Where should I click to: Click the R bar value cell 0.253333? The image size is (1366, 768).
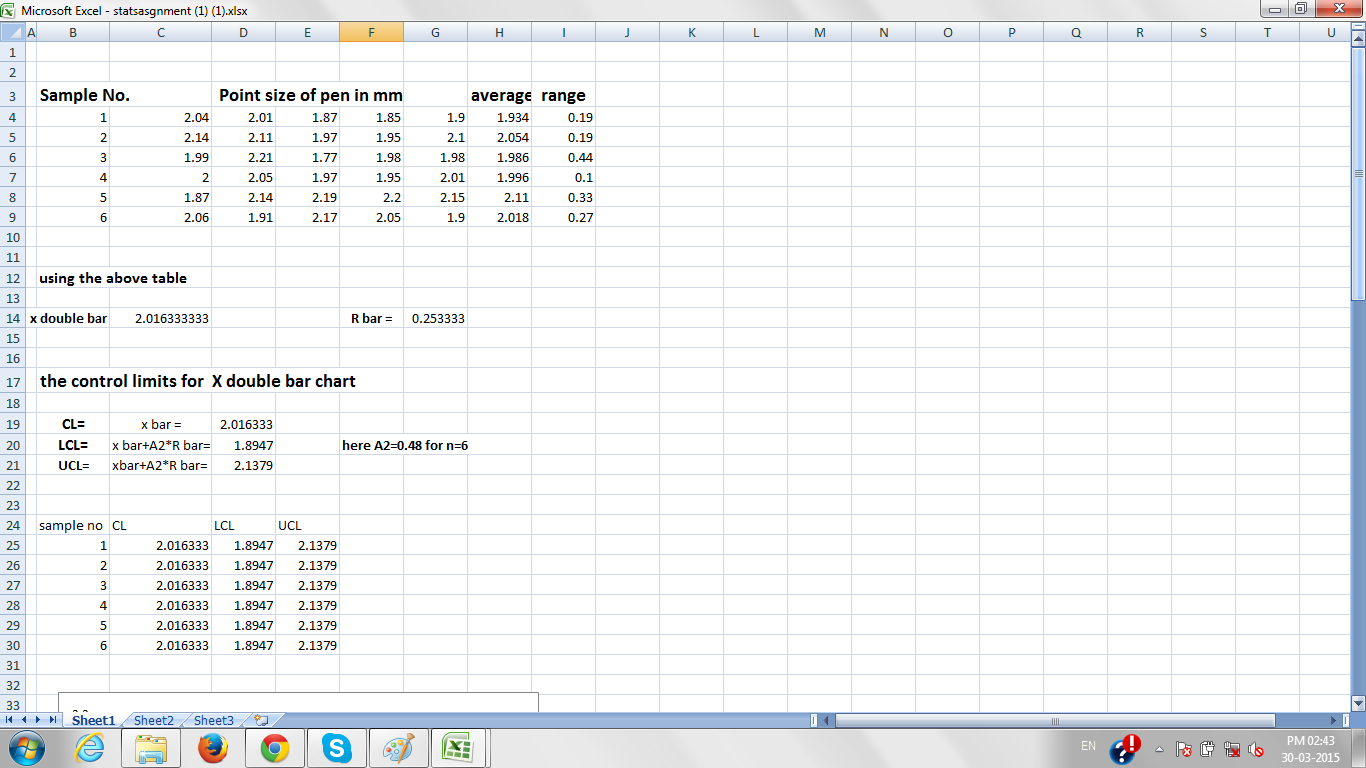coord(435,318)
